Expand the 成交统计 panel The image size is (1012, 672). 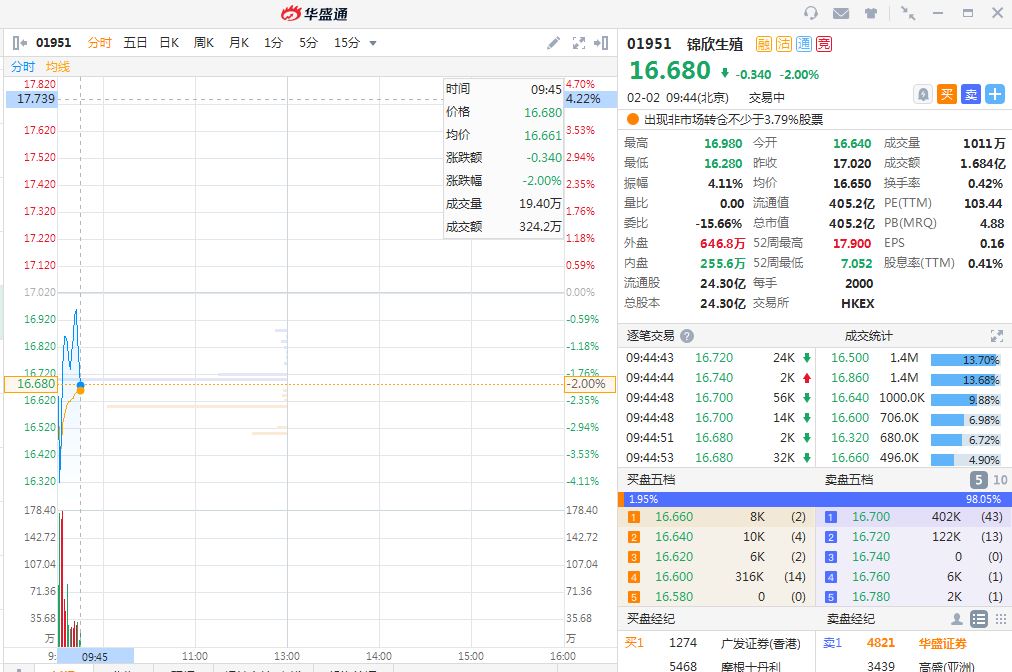click(x=996, y=336)
